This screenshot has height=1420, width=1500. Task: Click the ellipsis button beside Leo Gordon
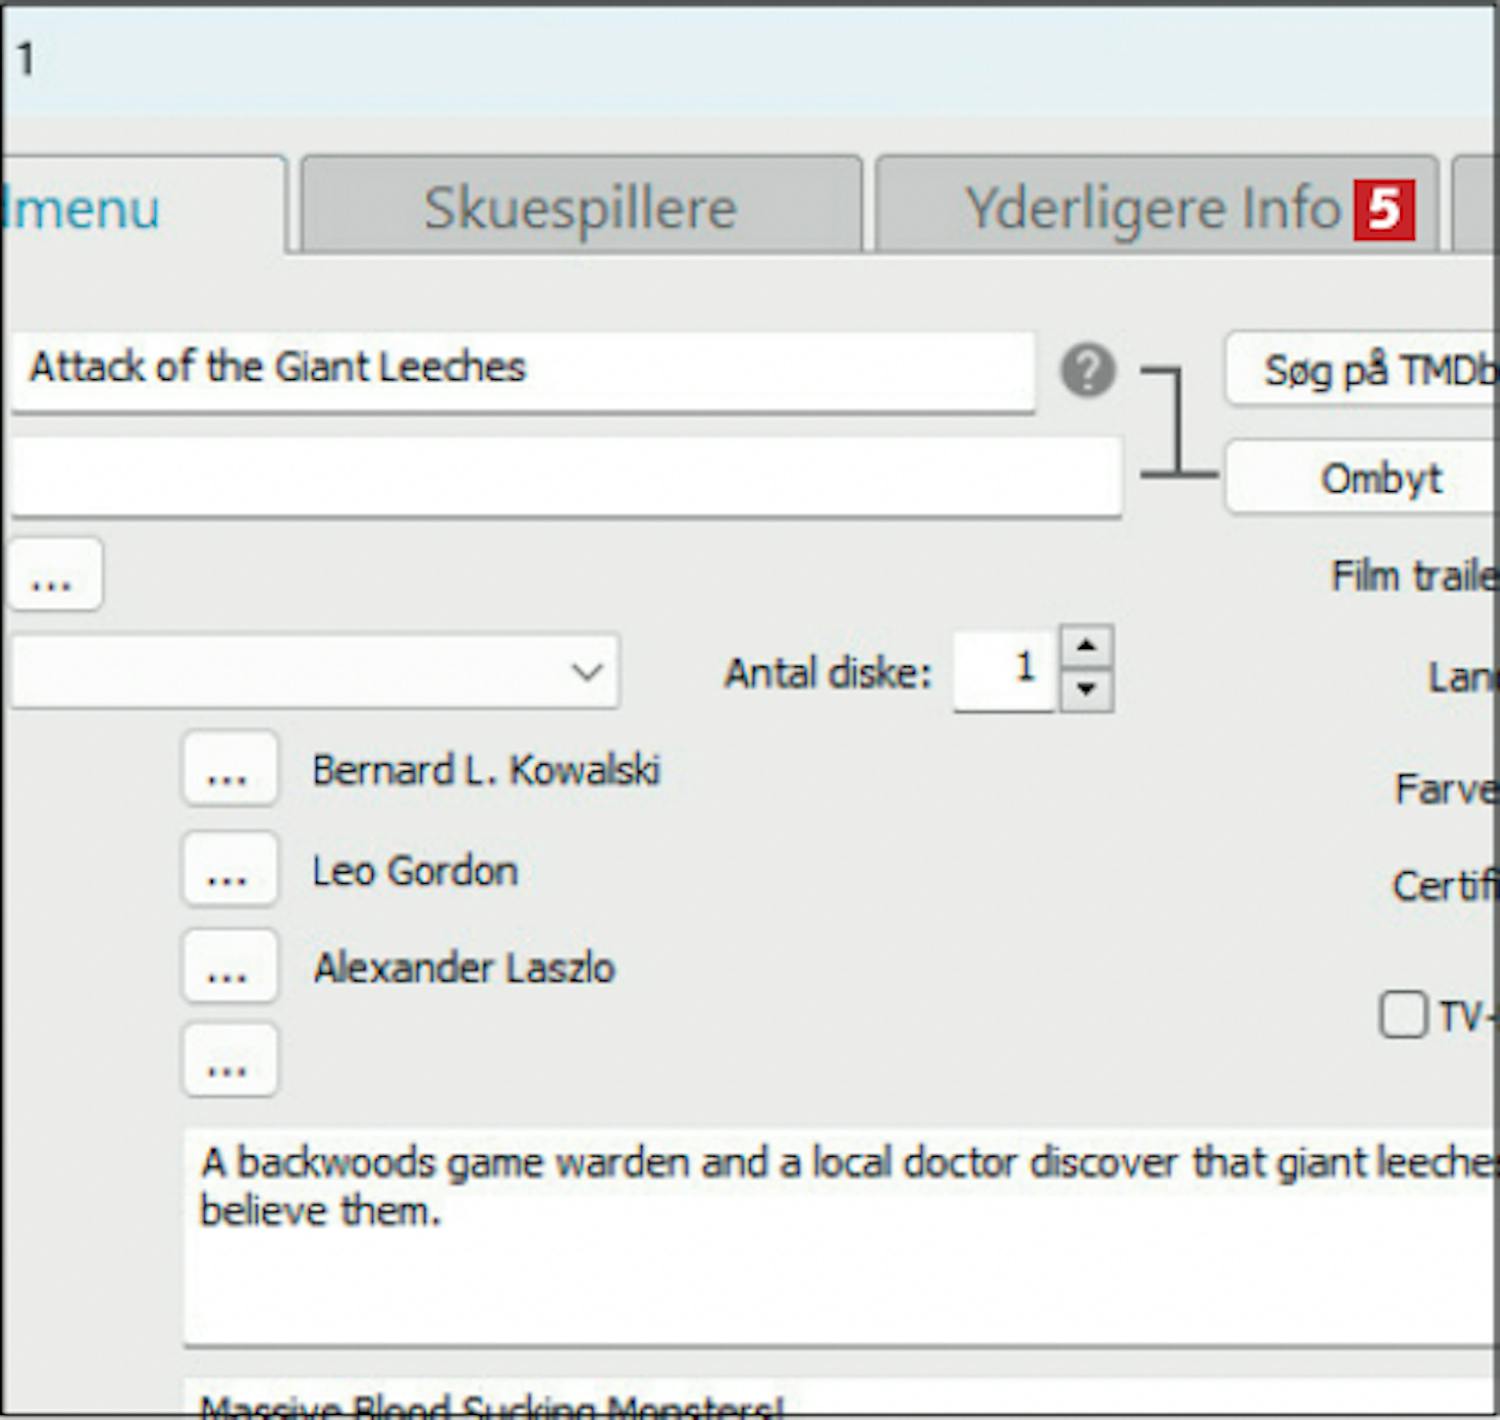[229, 870]
